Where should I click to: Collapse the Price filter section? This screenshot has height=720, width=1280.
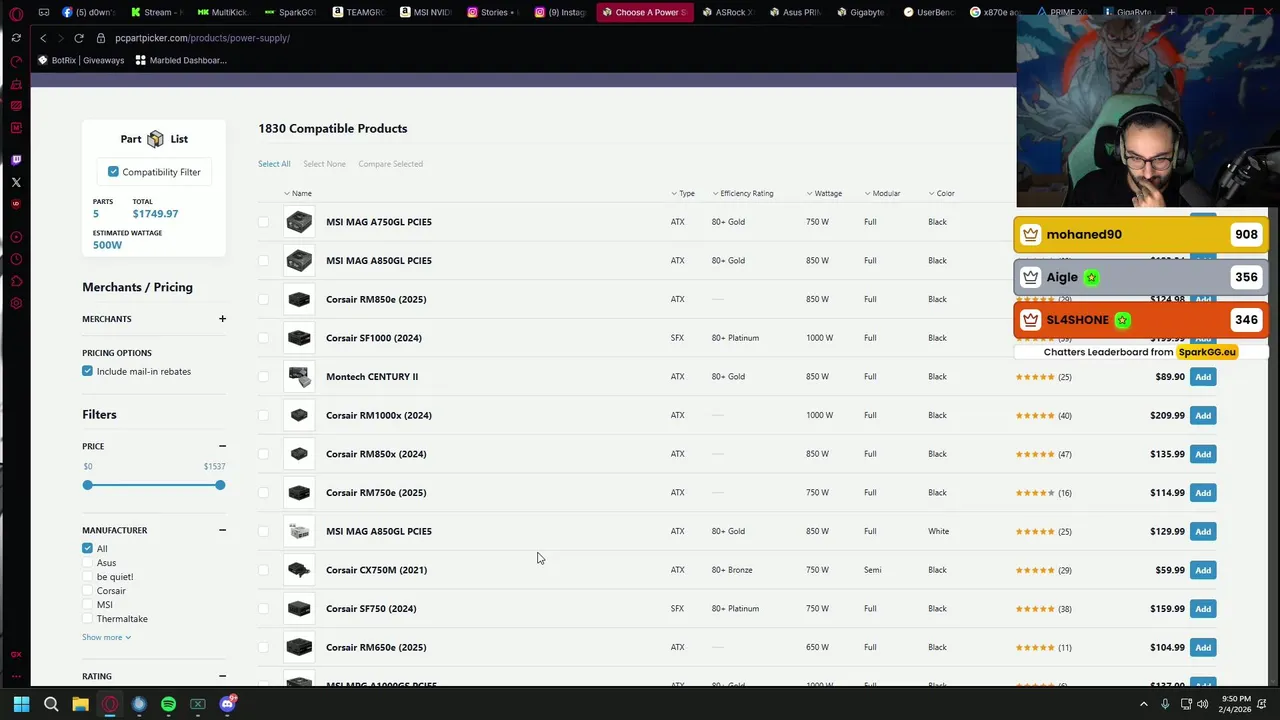pos(222,446)
